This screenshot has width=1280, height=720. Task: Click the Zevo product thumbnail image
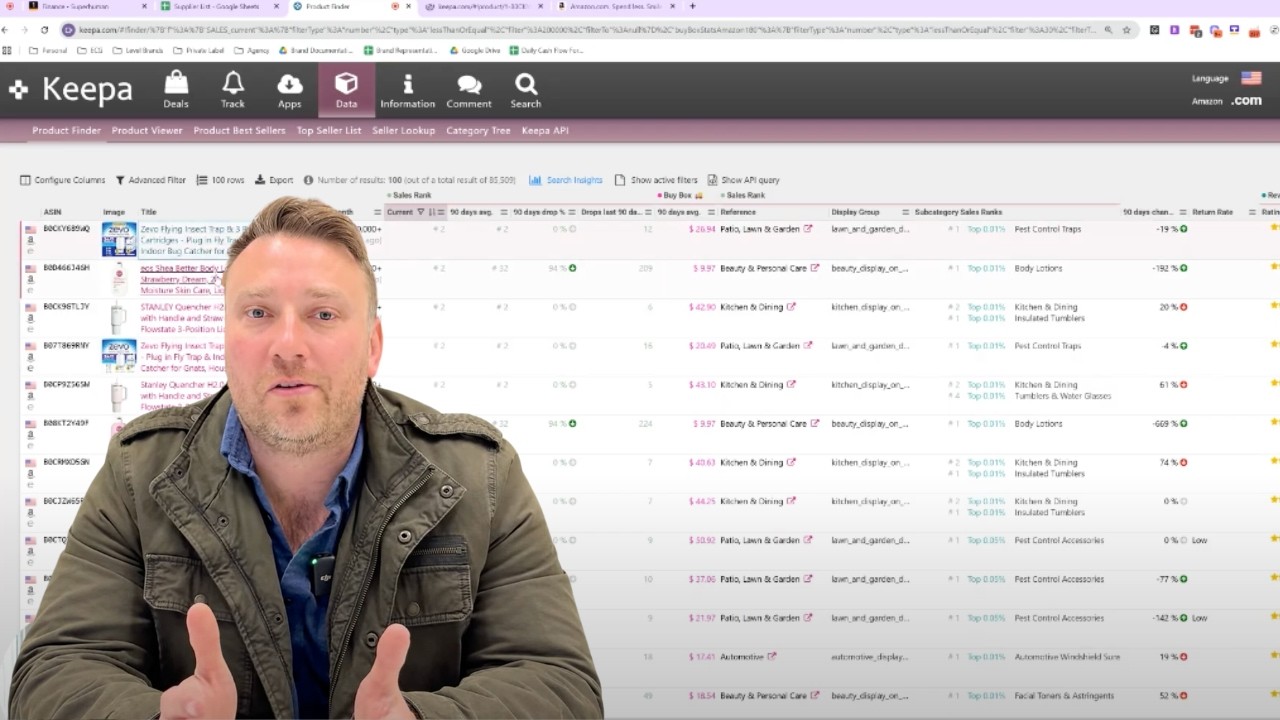click(x=119, y=240)
